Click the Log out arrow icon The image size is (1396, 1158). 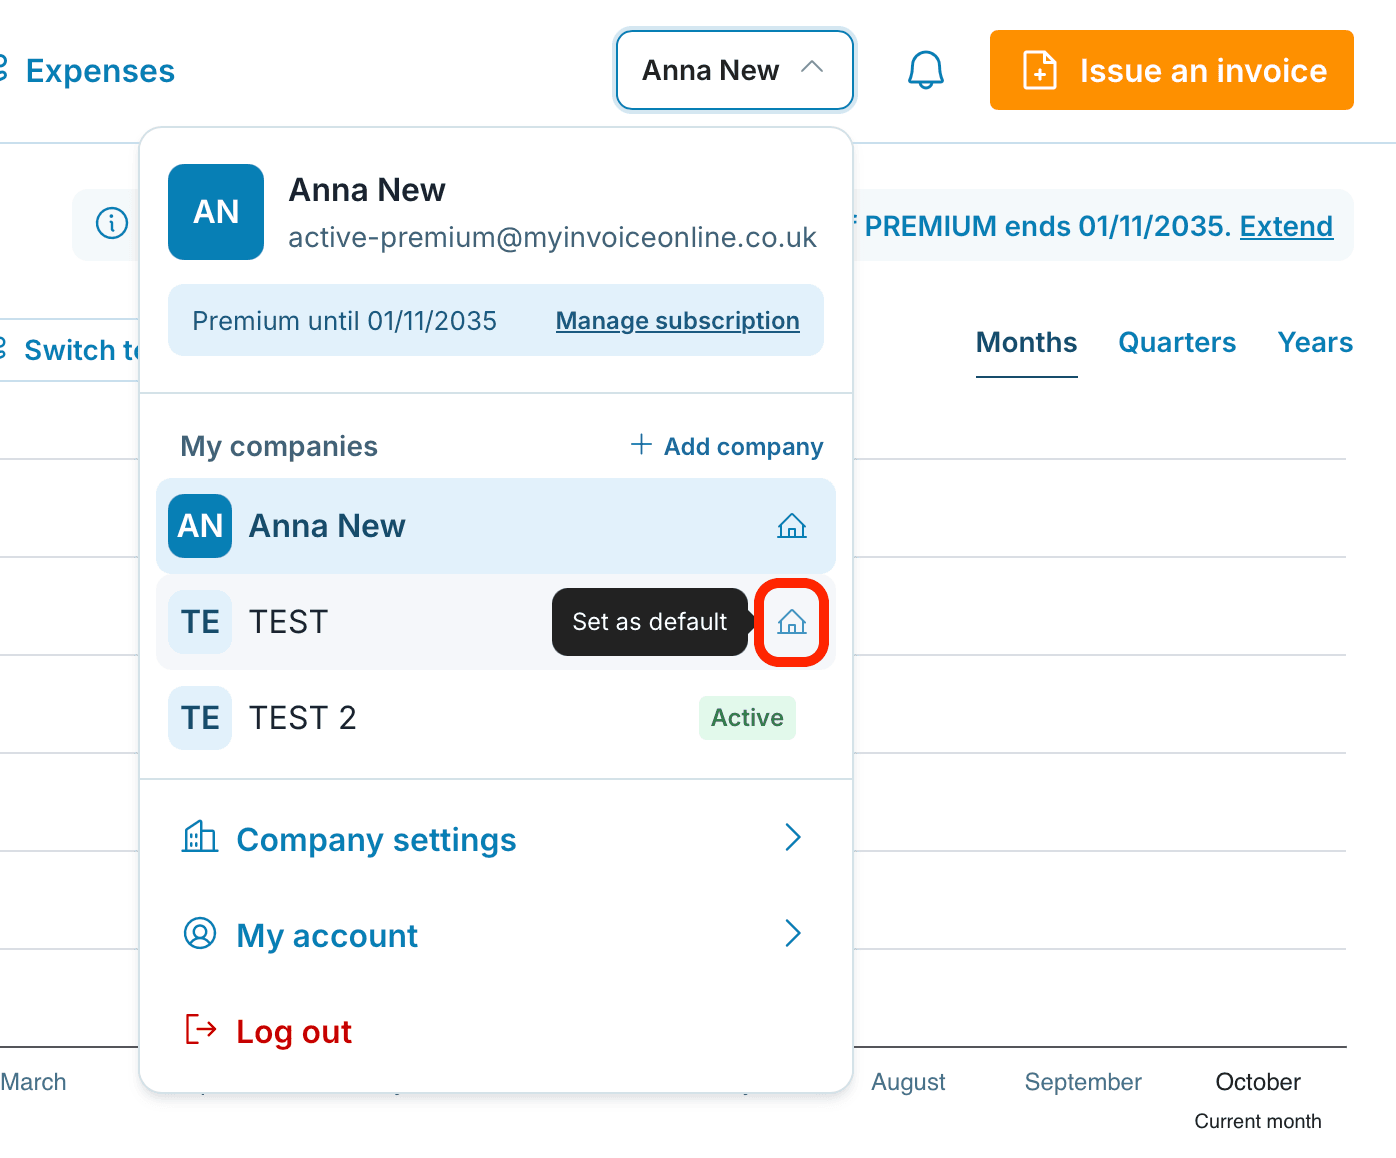(x=201, y=1029)
